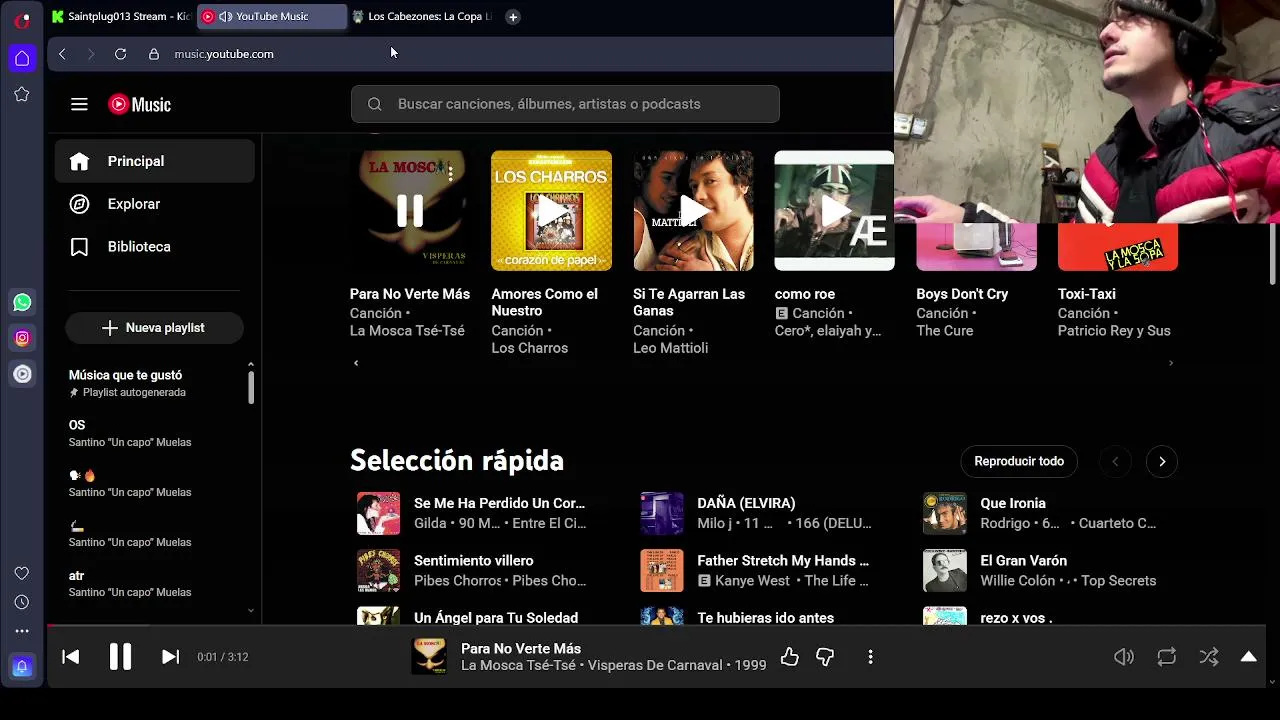1280x720 pixels.
Task: Click the YouTube Music logo
Action: tap(140, 104)
